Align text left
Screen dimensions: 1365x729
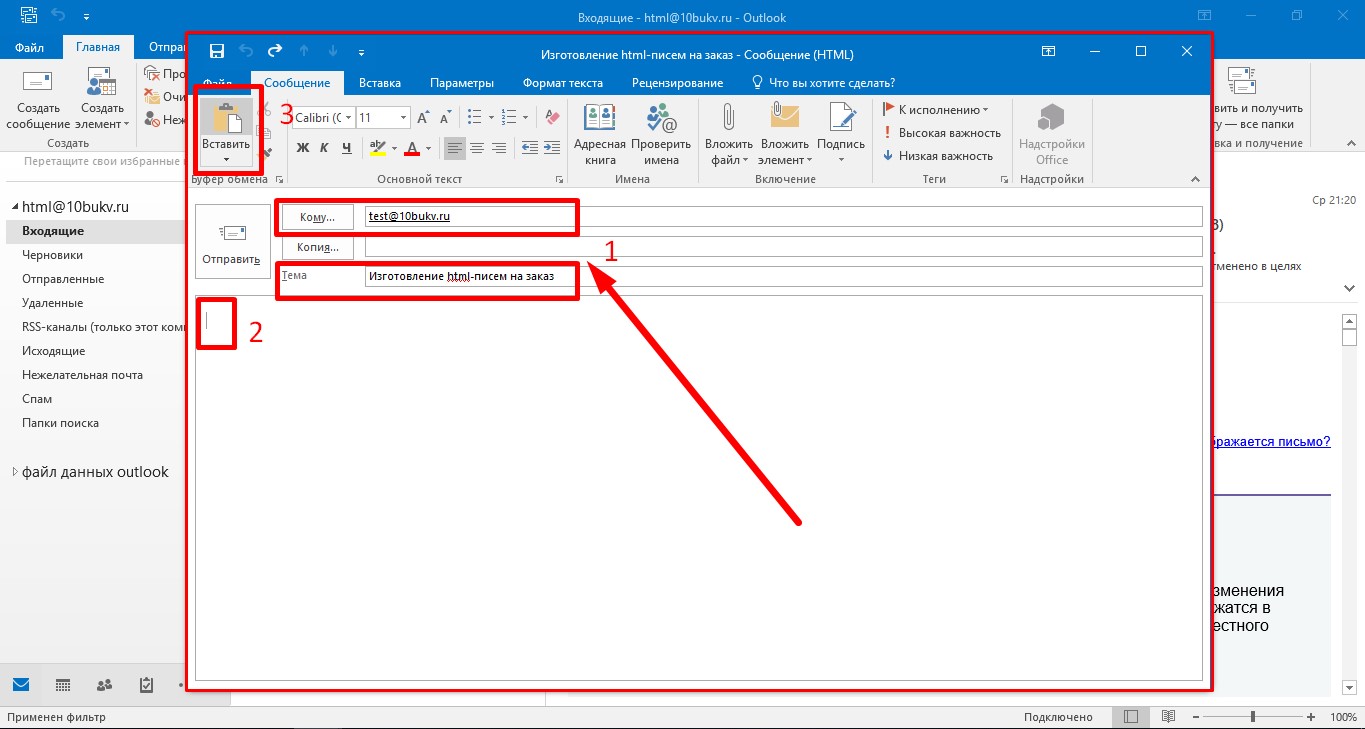pos(455,148)
